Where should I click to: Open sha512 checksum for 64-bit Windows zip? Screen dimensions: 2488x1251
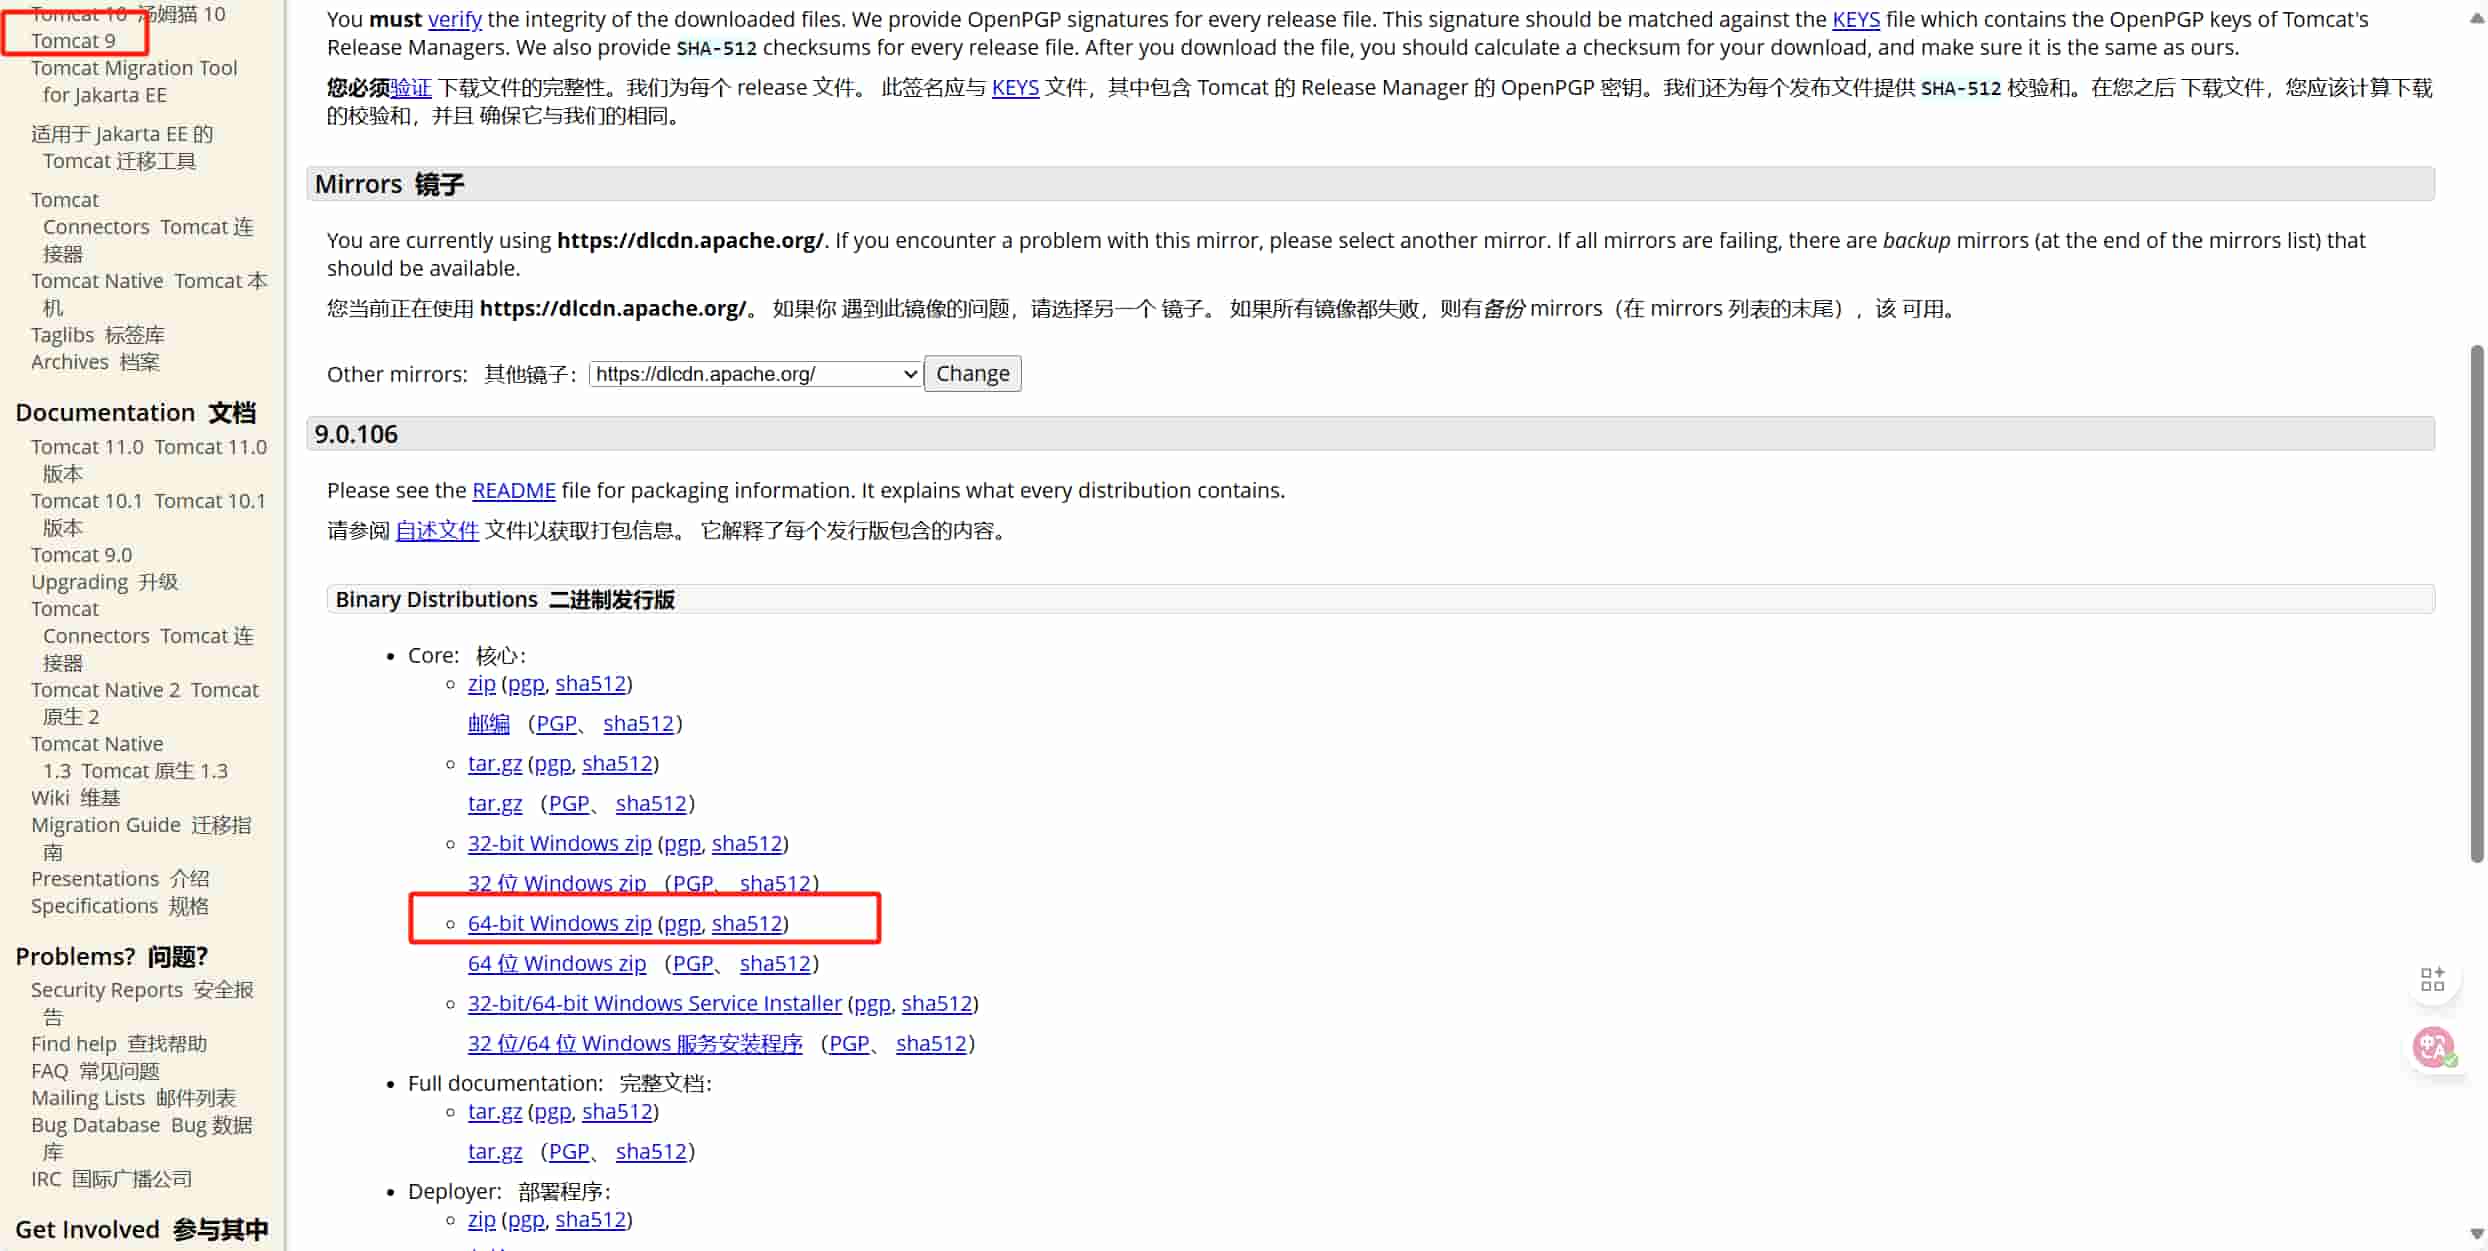click(746, 923)
